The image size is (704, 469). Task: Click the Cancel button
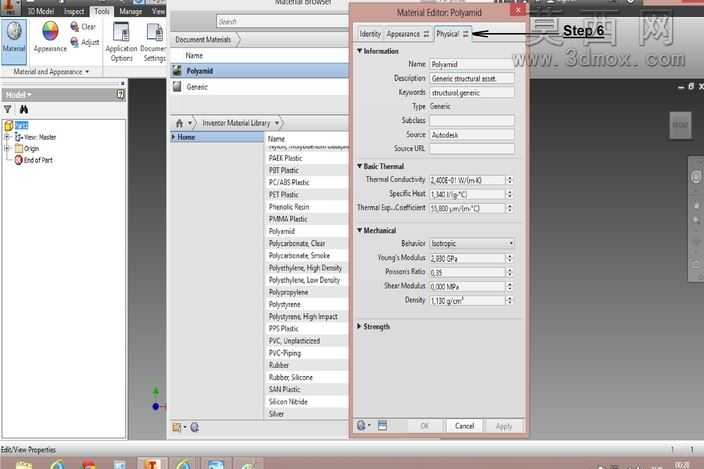coord(464,426)
